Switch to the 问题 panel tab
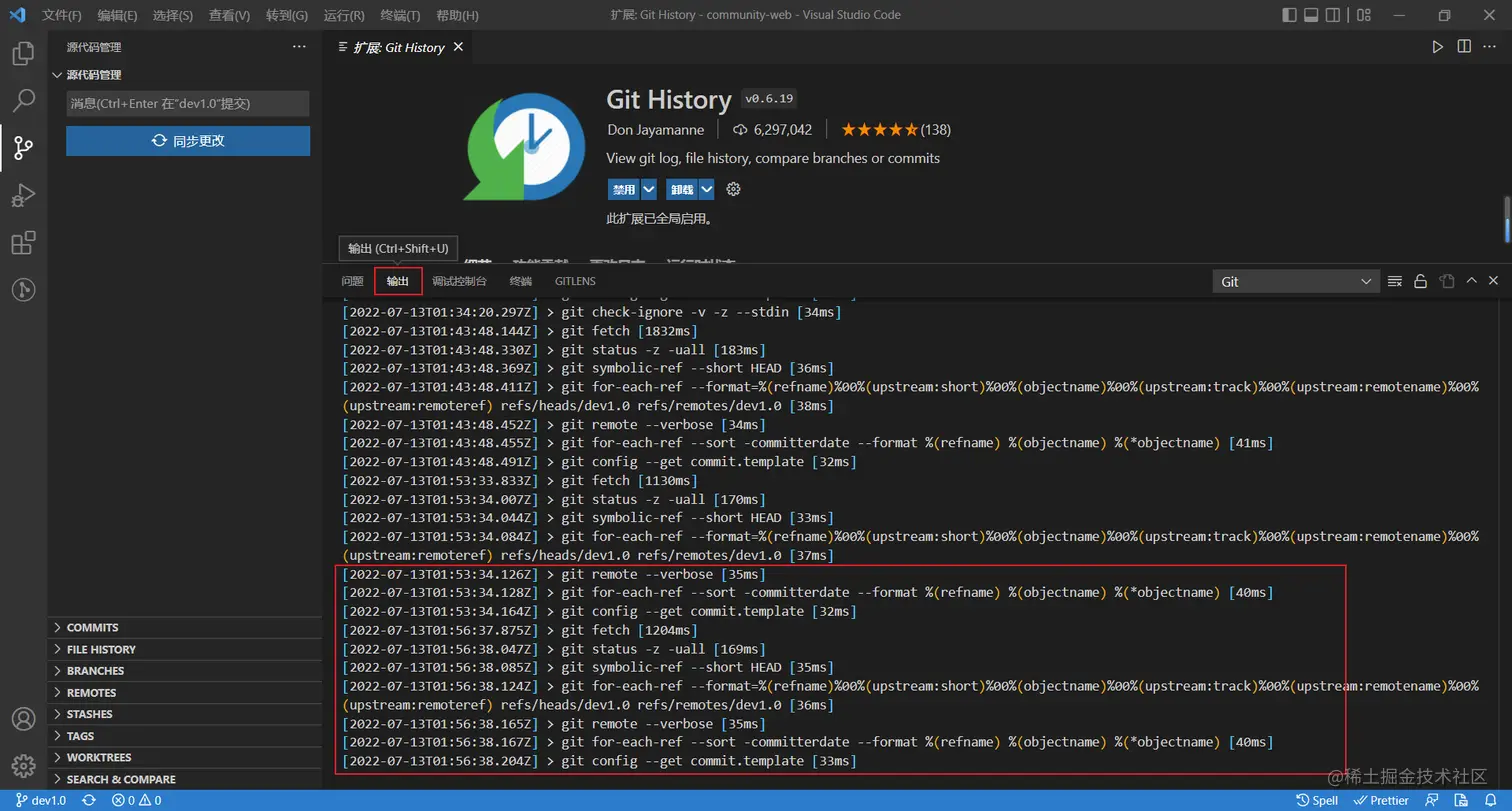1512x811 pixels. click(x=352, y=281)
